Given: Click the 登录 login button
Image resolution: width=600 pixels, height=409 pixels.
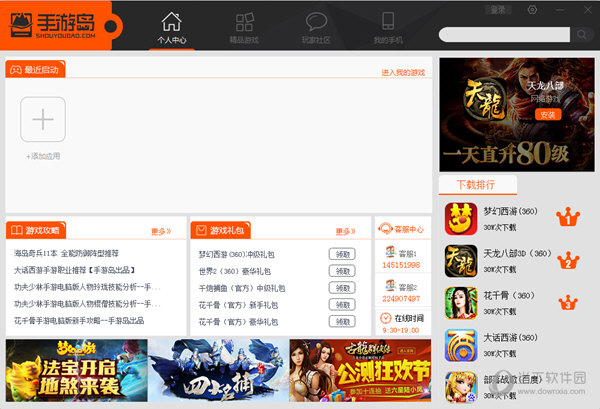Looking at the screenshot, I should 497,10.
